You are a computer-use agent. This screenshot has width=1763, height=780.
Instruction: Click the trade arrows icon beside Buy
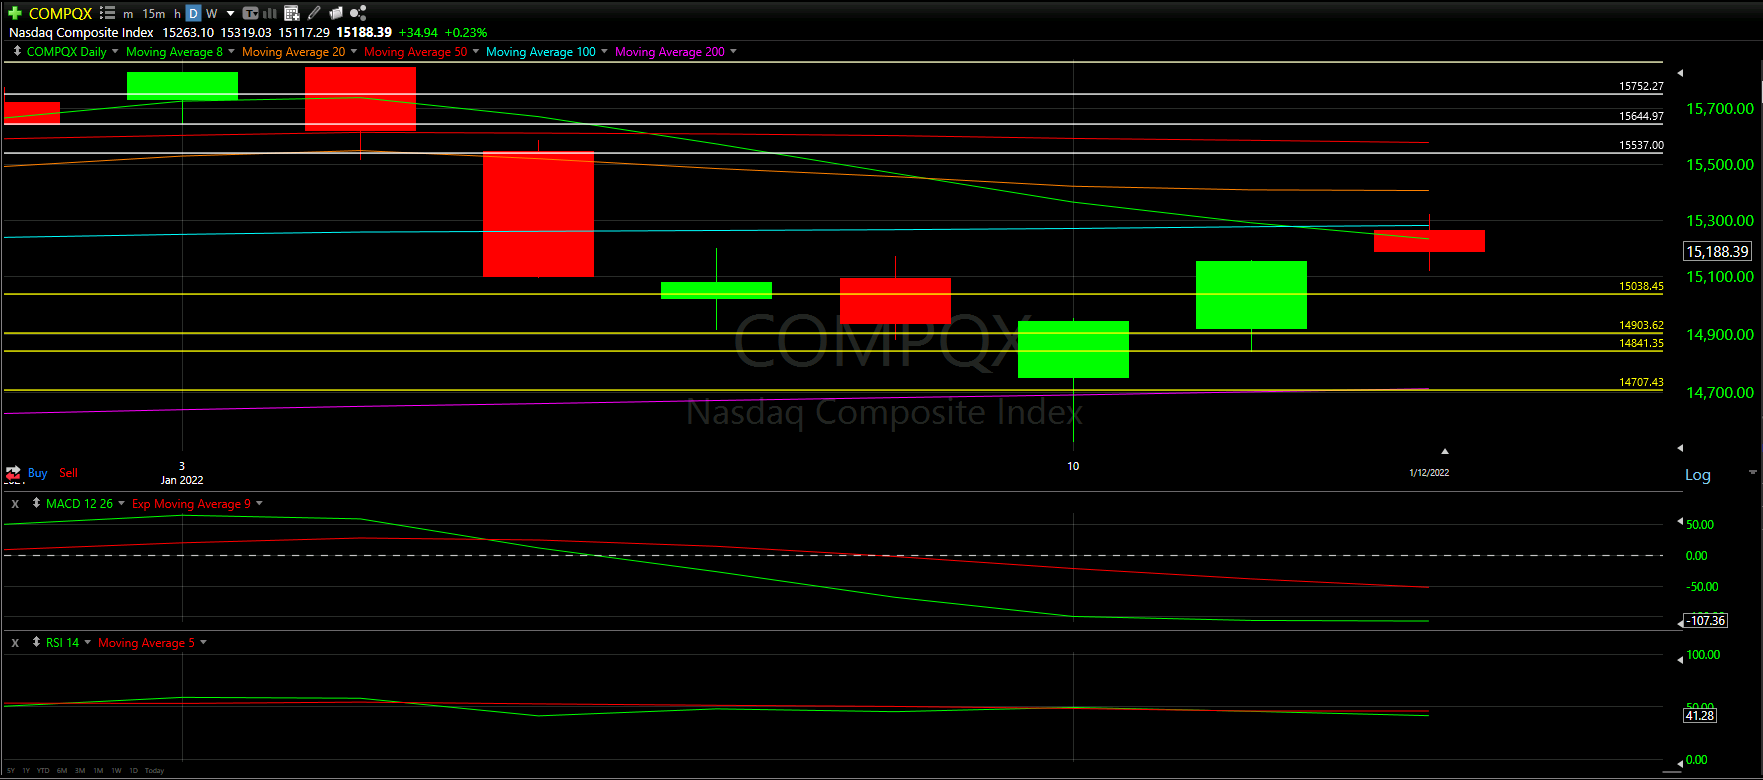13,473
